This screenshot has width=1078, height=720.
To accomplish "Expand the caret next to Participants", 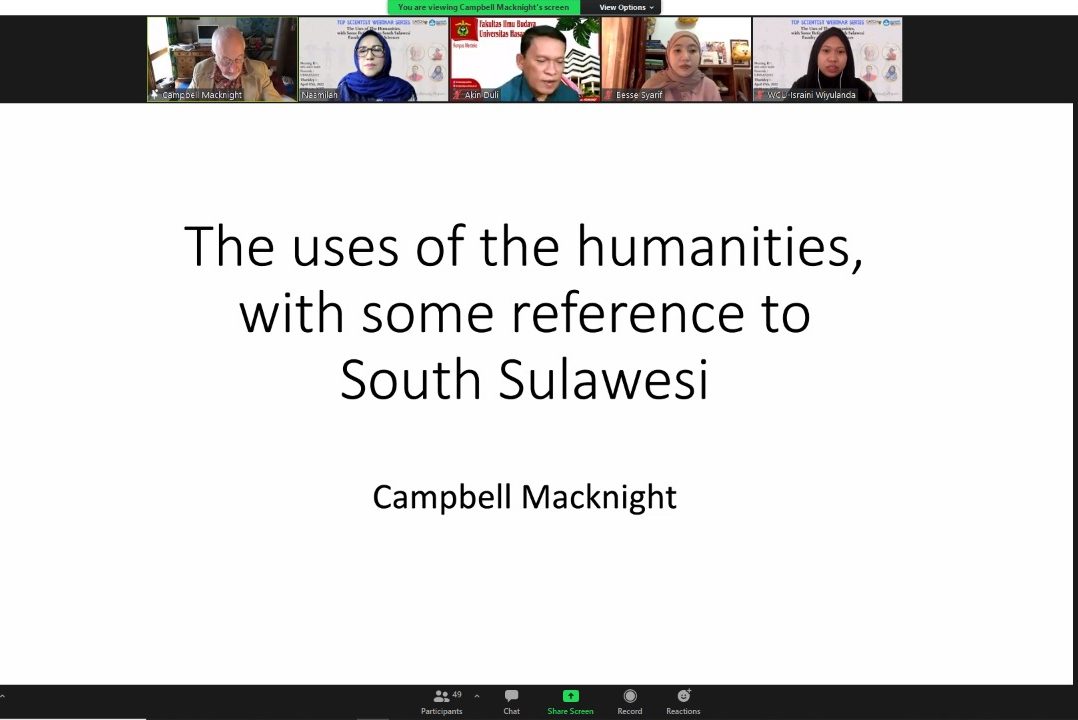I will 476,696.
